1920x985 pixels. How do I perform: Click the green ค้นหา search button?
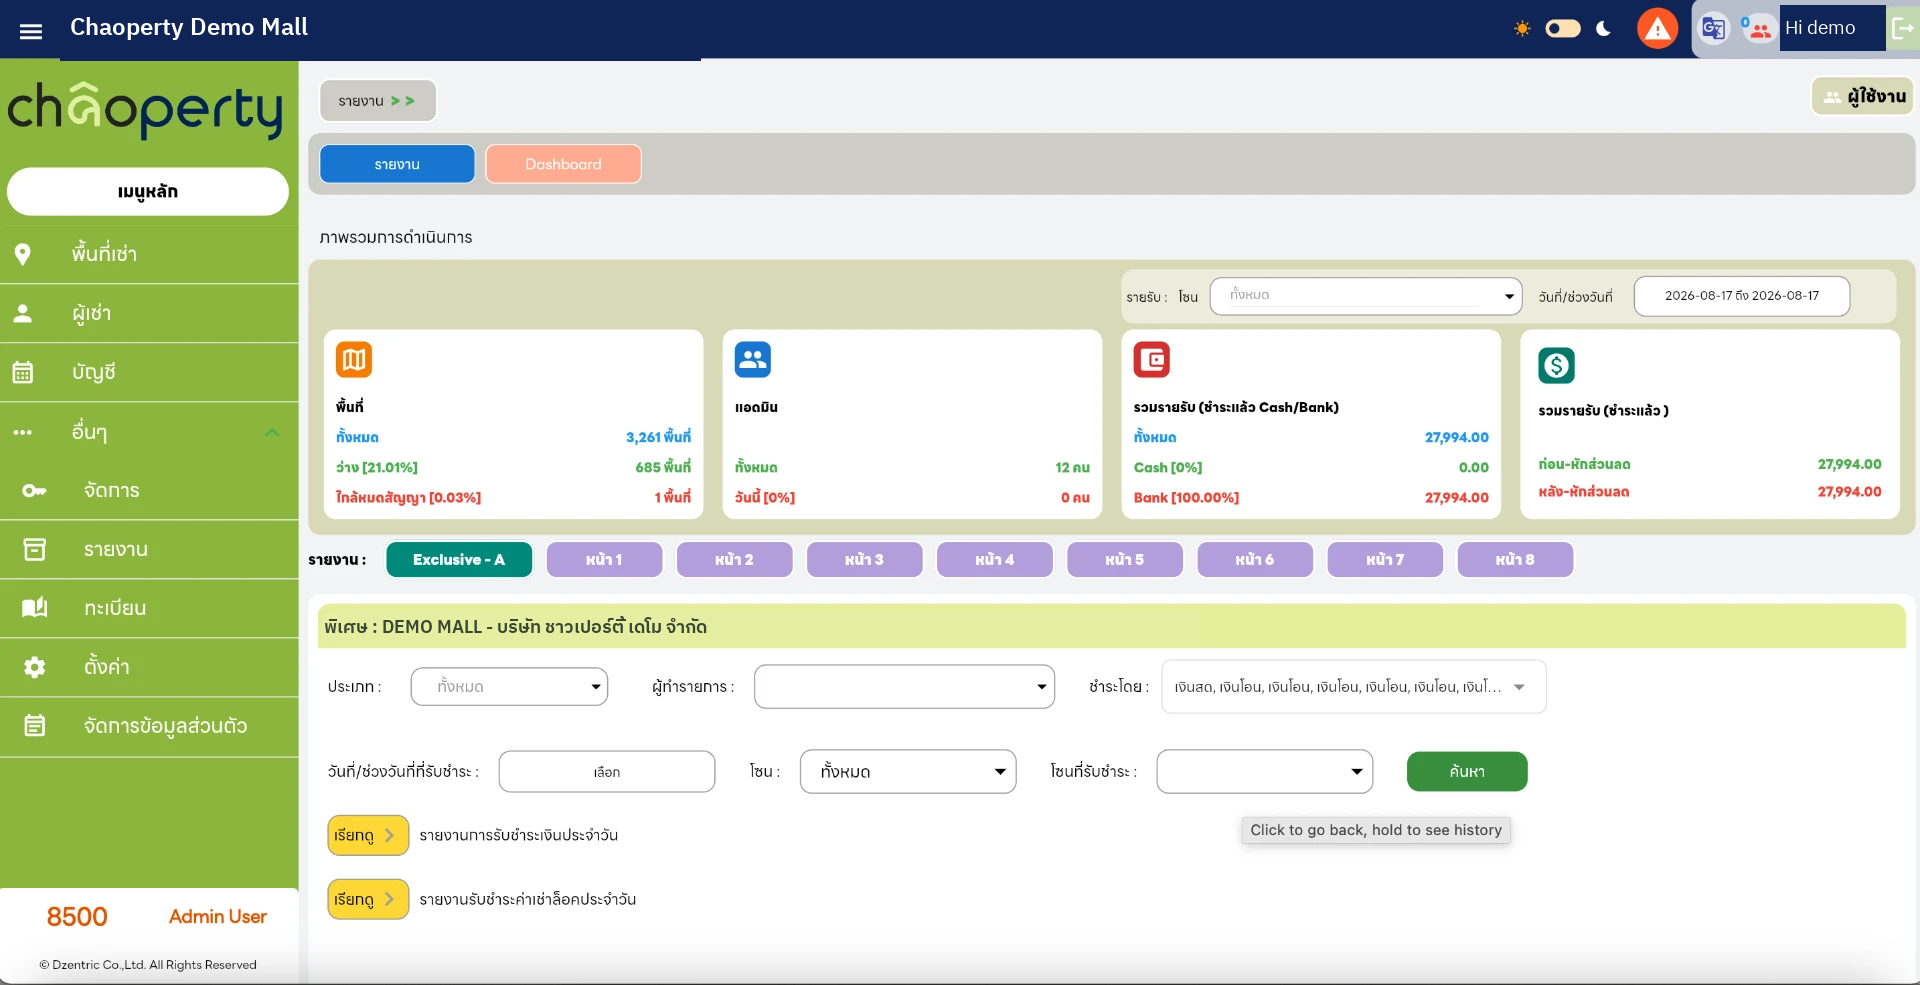tap(1467, 772)
